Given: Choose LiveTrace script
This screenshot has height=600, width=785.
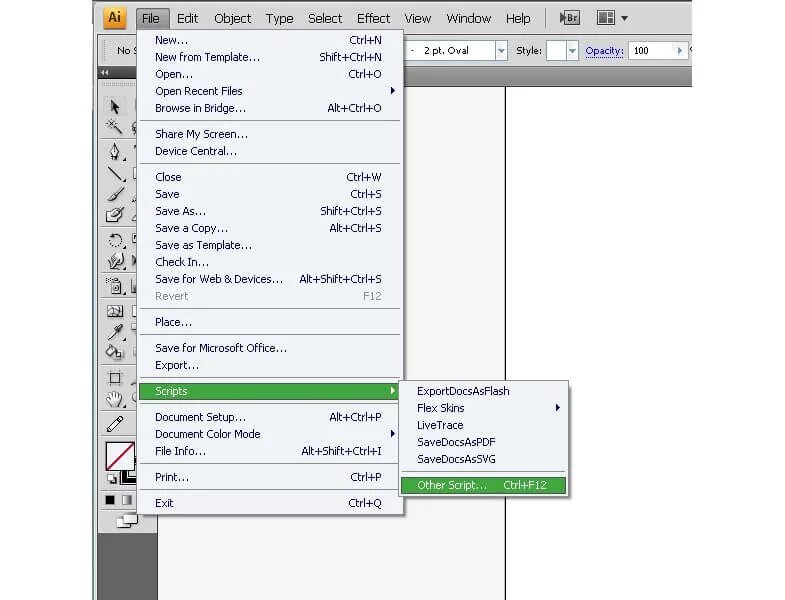Looking at the screenshot, I should pos(484,425).
